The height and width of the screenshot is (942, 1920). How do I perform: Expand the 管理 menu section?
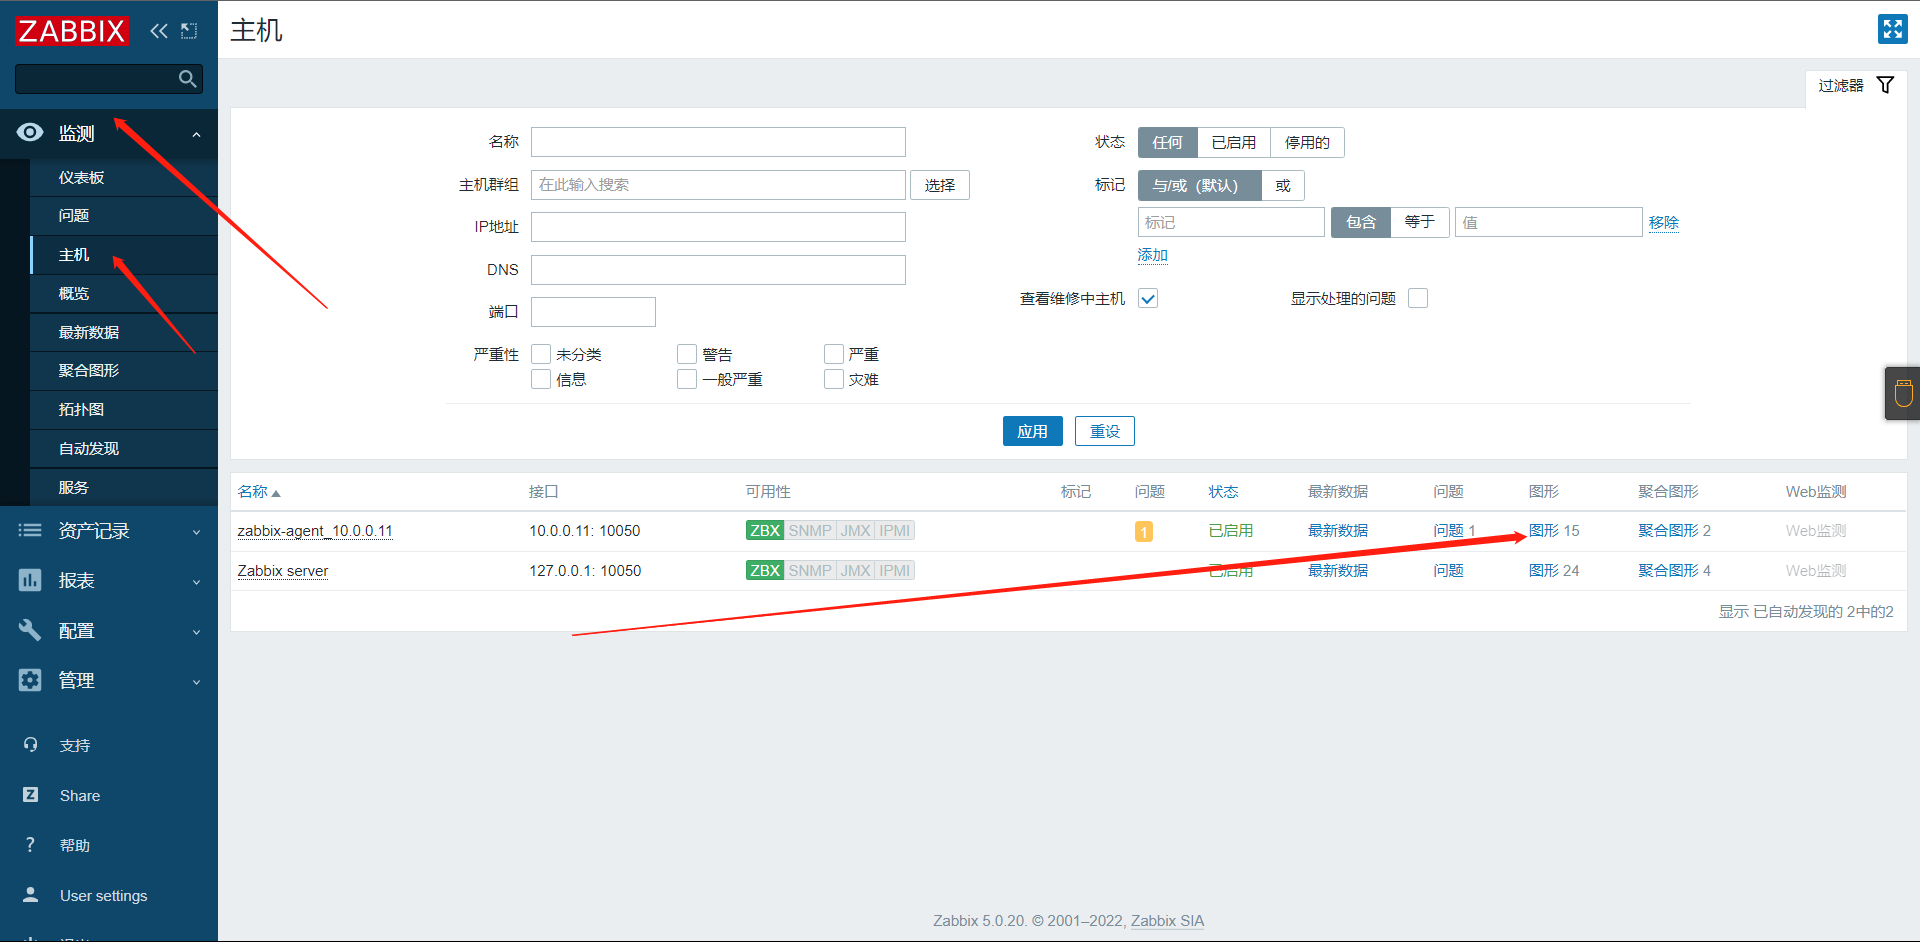109,680
